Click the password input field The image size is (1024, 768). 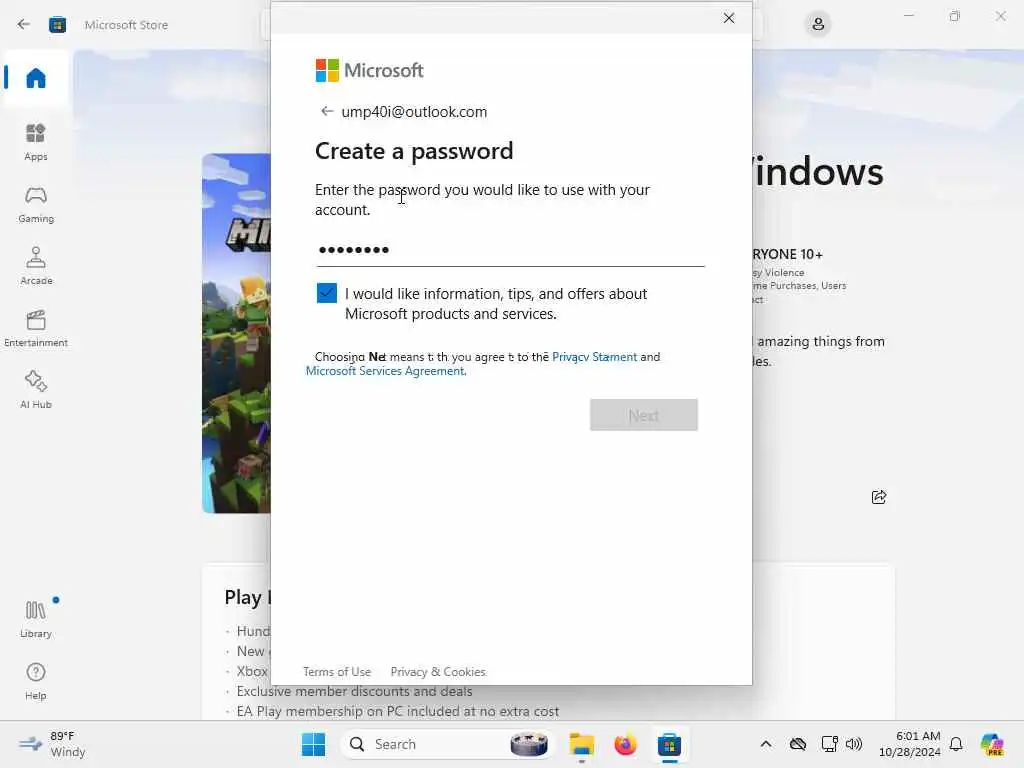510,250
